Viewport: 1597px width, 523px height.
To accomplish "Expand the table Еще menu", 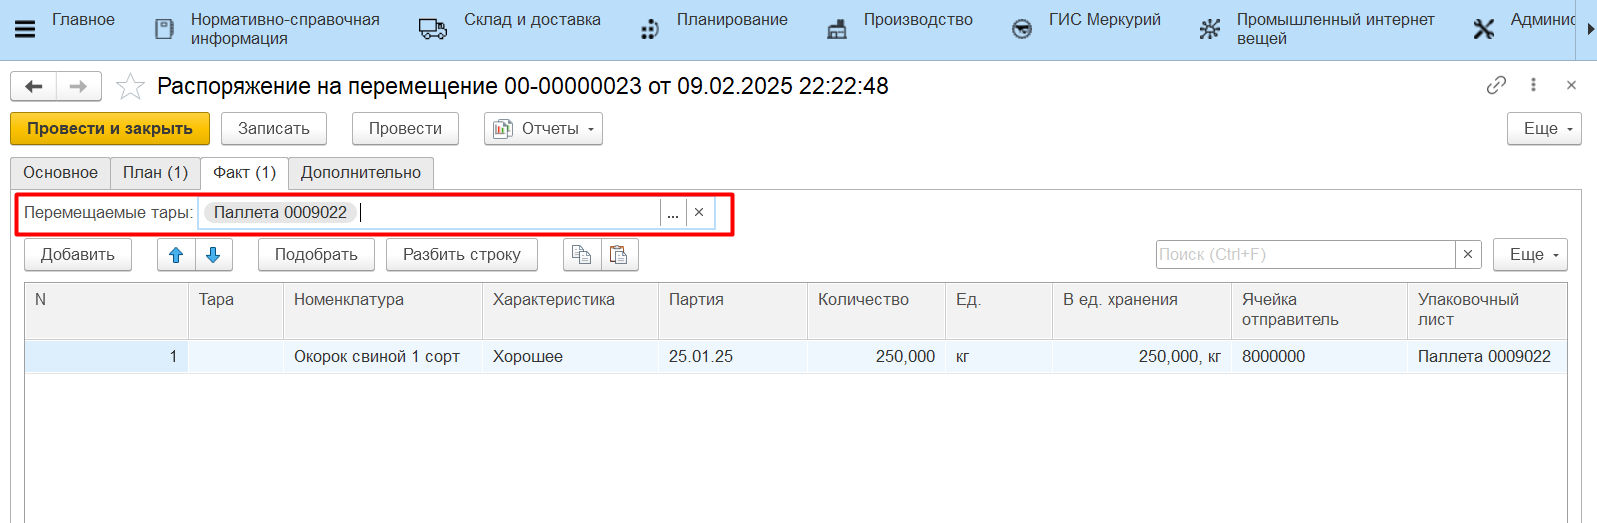I will coord(1529,255).
